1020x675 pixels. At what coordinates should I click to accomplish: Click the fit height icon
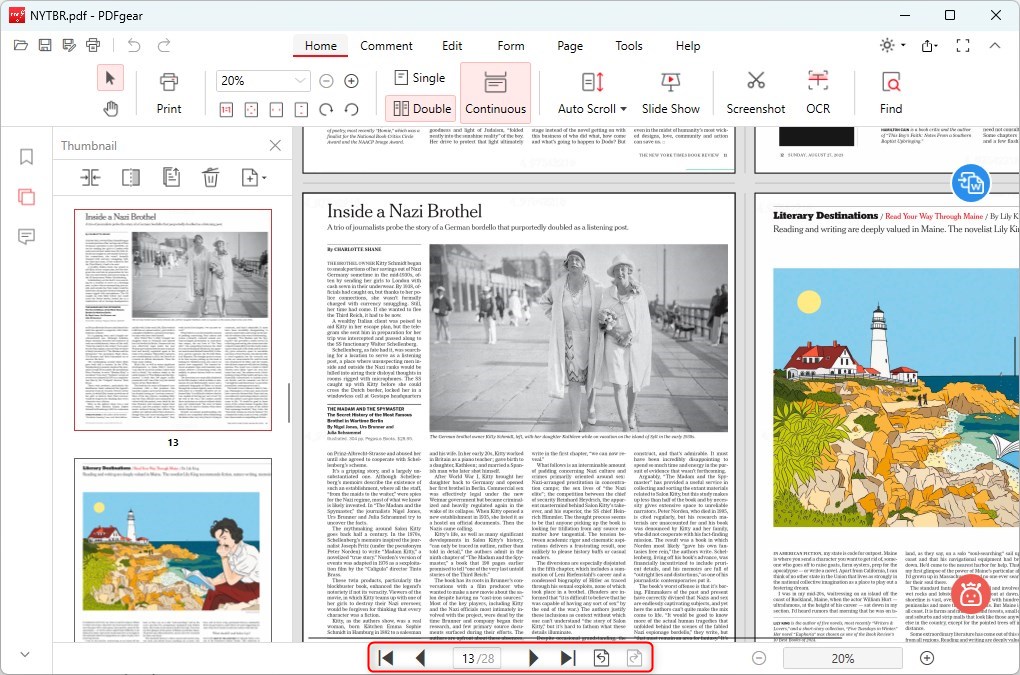[301, 110]
